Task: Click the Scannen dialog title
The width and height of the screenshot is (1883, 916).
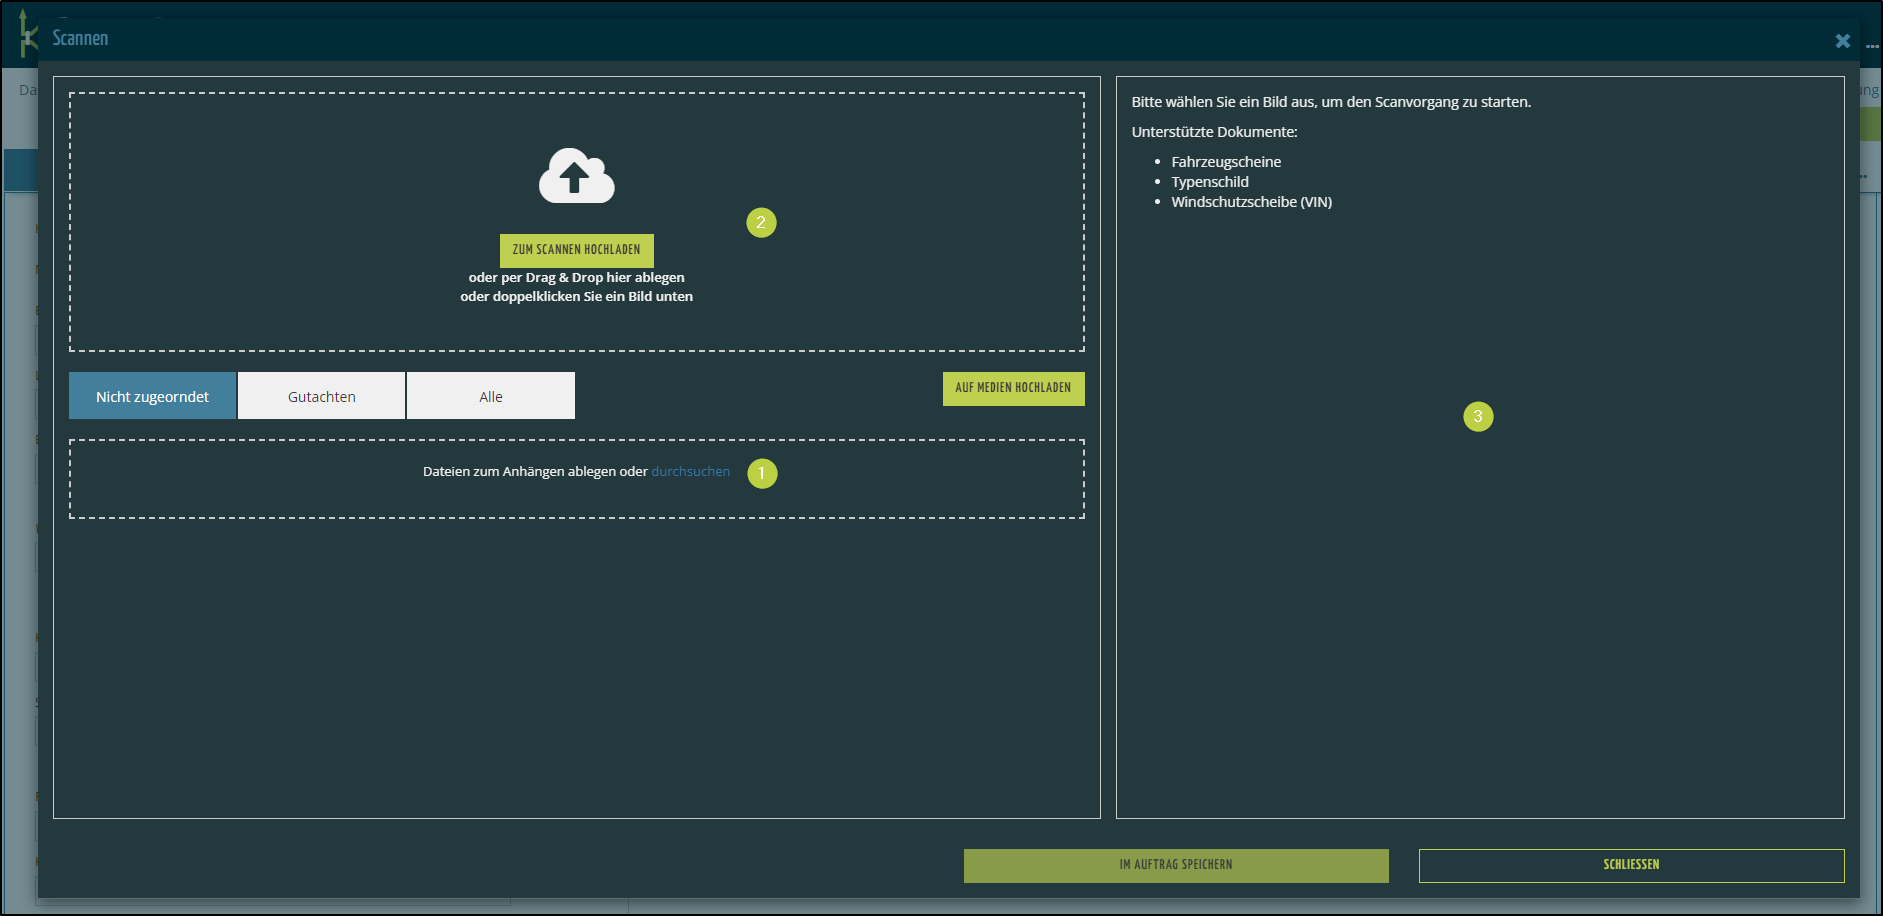Action: pos(80,38)
